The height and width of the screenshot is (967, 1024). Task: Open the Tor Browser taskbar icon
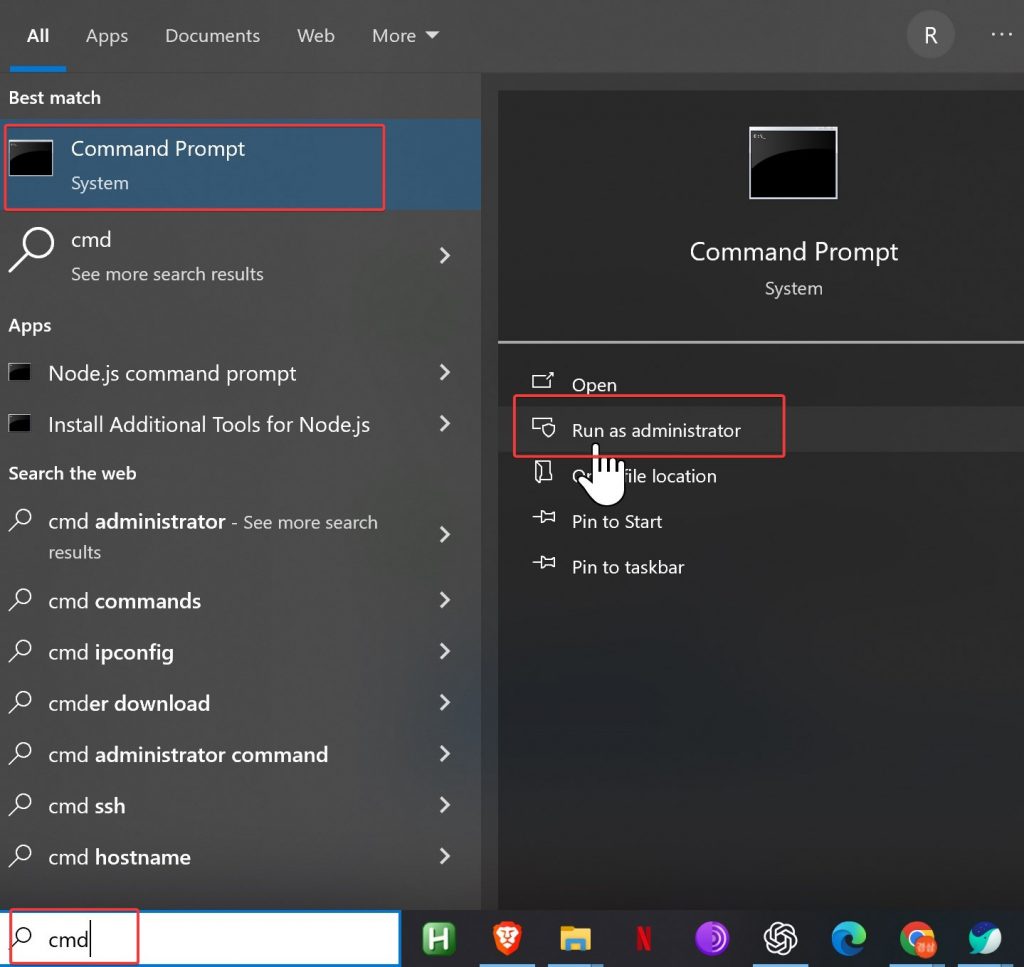711,938
